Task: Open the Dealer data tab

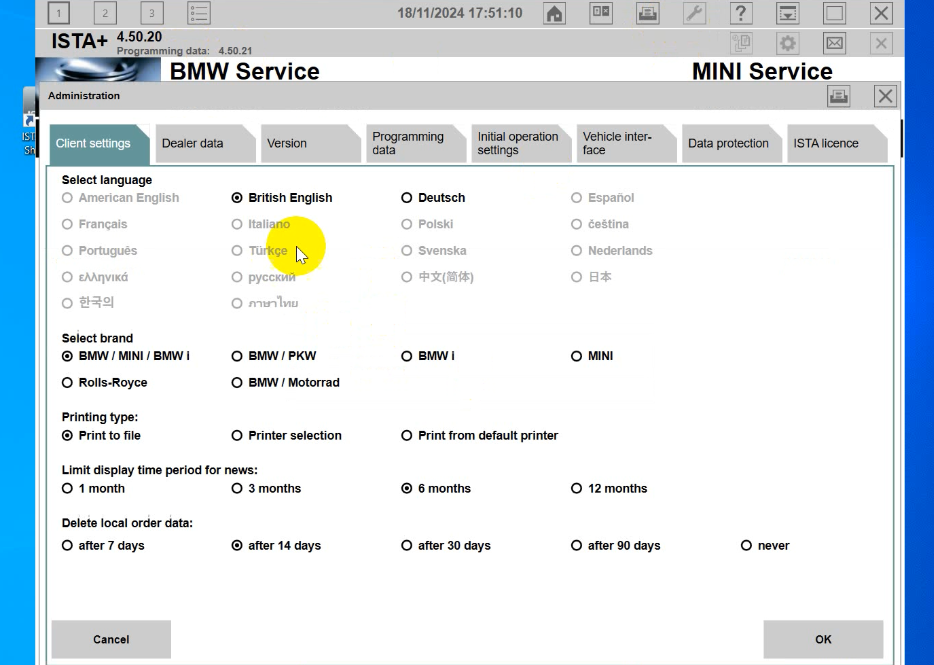Action: point(205,144)
